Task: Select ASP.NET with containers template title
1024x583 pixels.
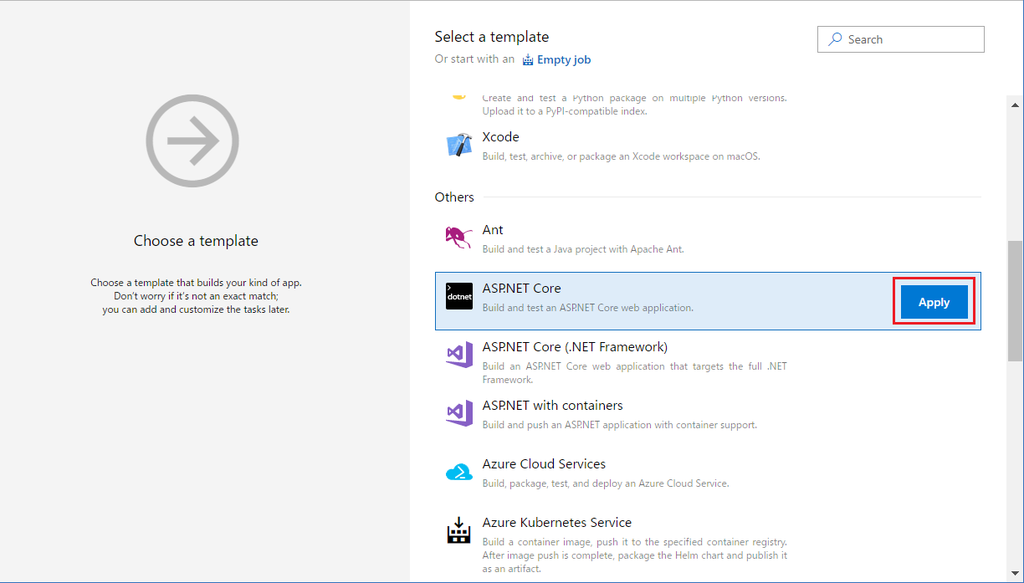Action: (552, 405)
